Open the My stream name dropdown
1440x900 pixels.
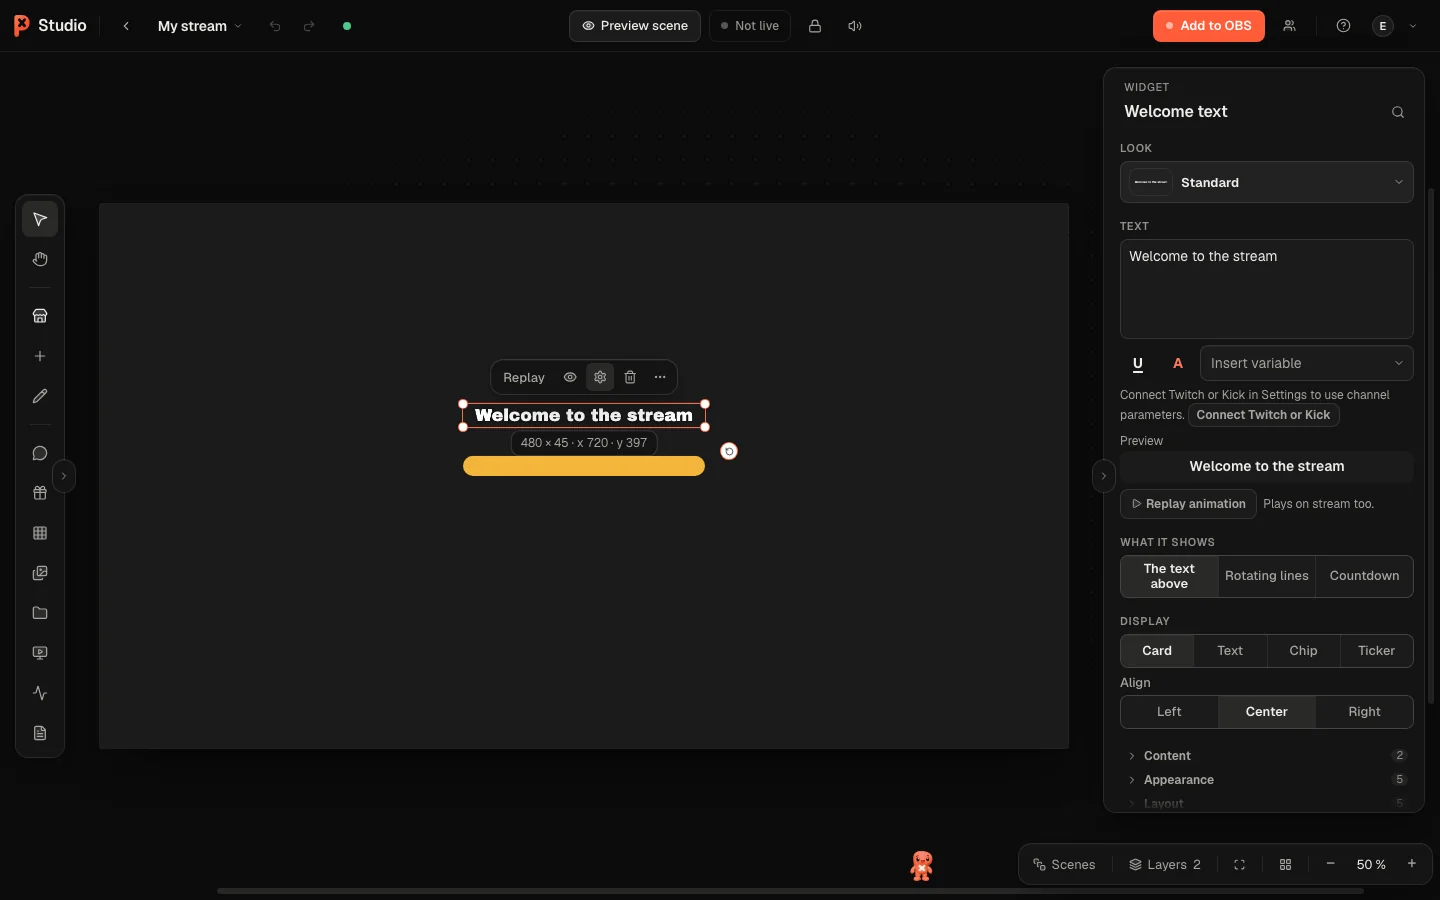point(200,26)
